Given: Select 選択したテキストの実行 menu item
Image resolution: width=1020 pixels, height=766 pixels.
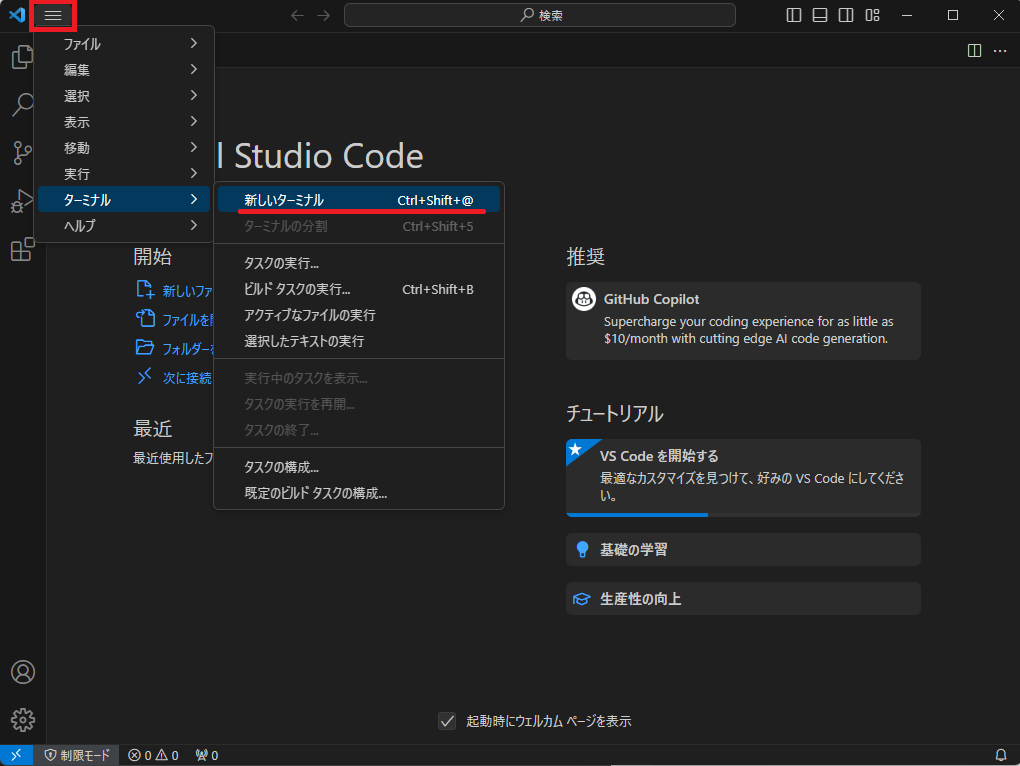Looking at the screenshot, I should (x=359, y=341).
